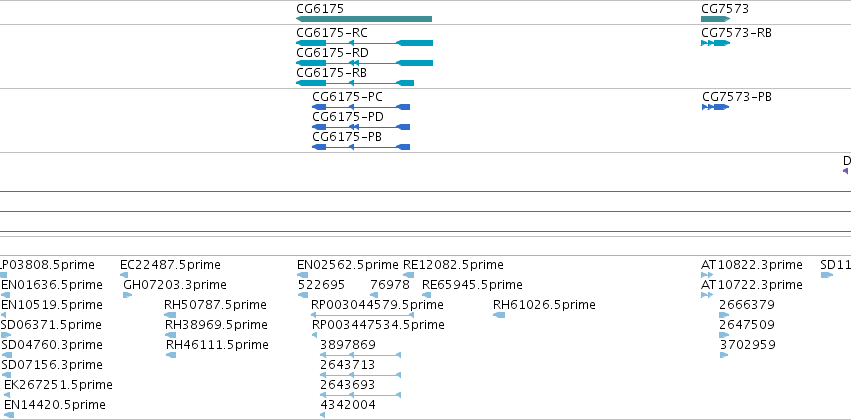851x420 pixels.
Task: Click the CG6175-PD protein glyph
Action: point(361,127)
